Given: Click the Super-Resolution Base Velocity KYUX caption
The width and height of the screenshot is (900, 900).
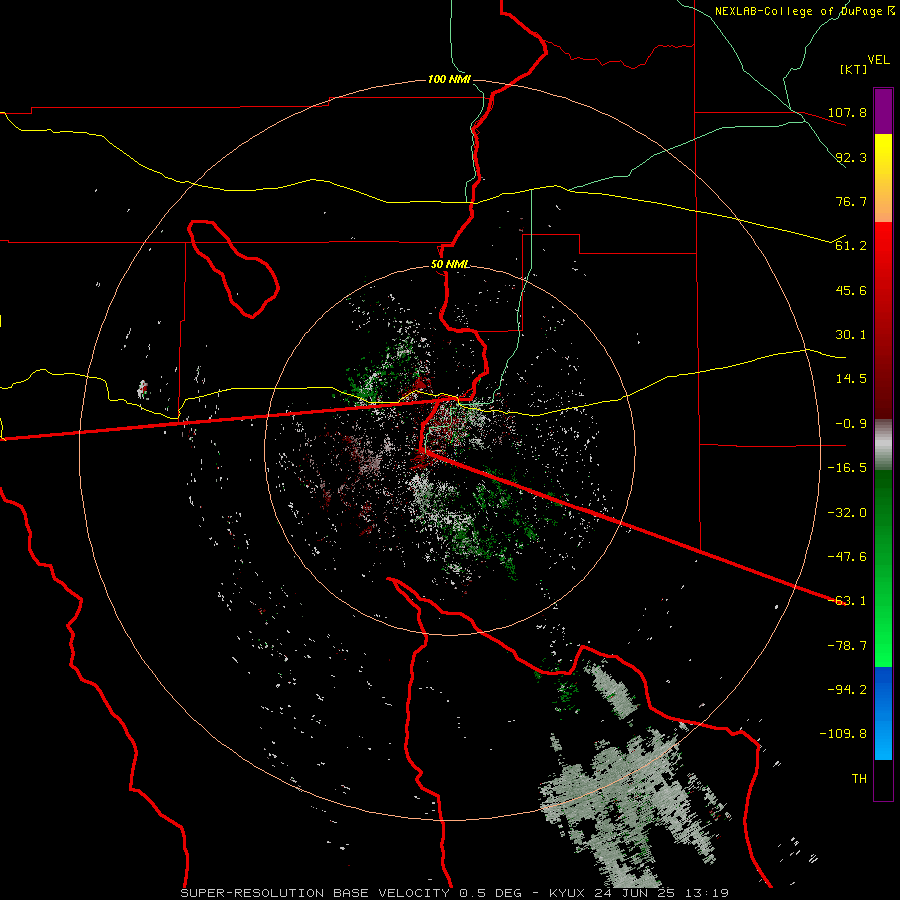Looking at the screenshot, I should point(454,893).
